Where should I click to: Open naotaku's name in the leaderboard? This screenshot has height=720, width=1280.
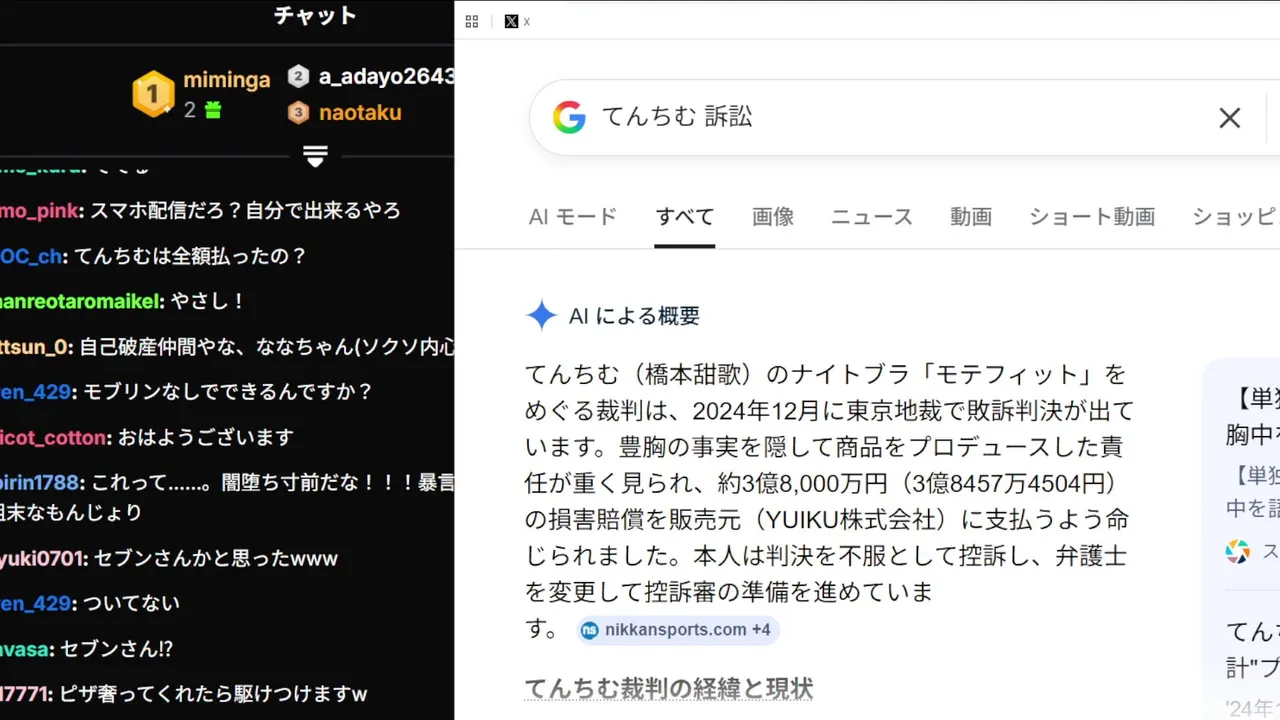pyautogui.click(x=360, y=113)
